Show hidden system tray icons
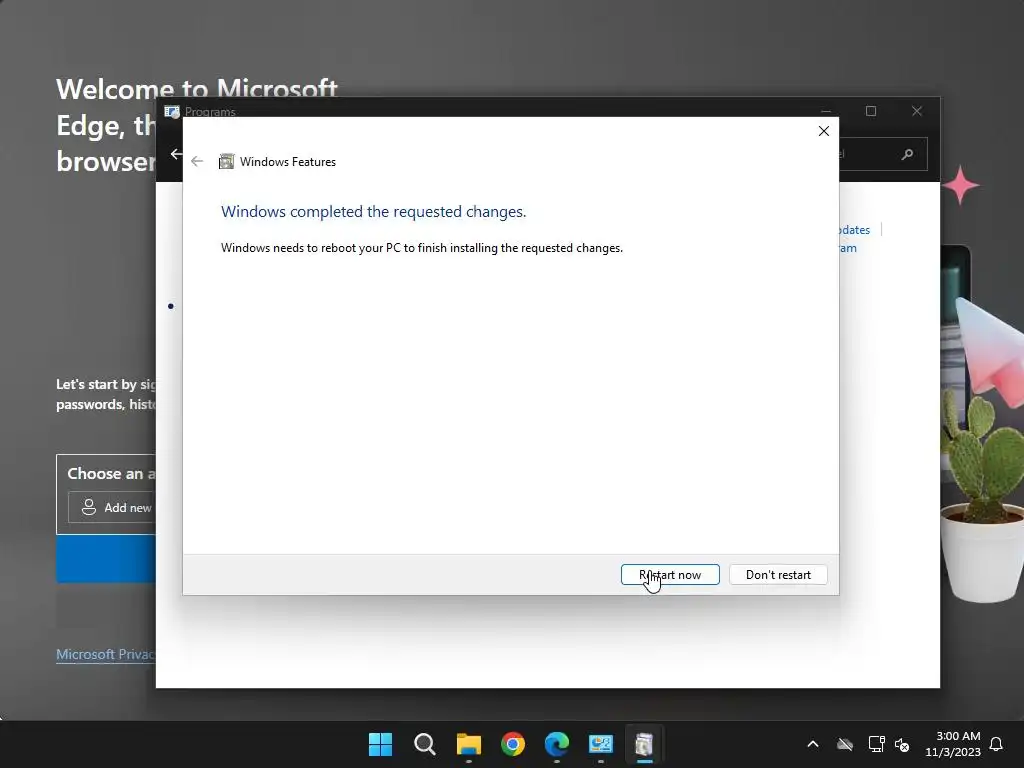Image resolution: width=1024 pixels, height=768 pixels. pyautogui.click(x=813, y=744)
